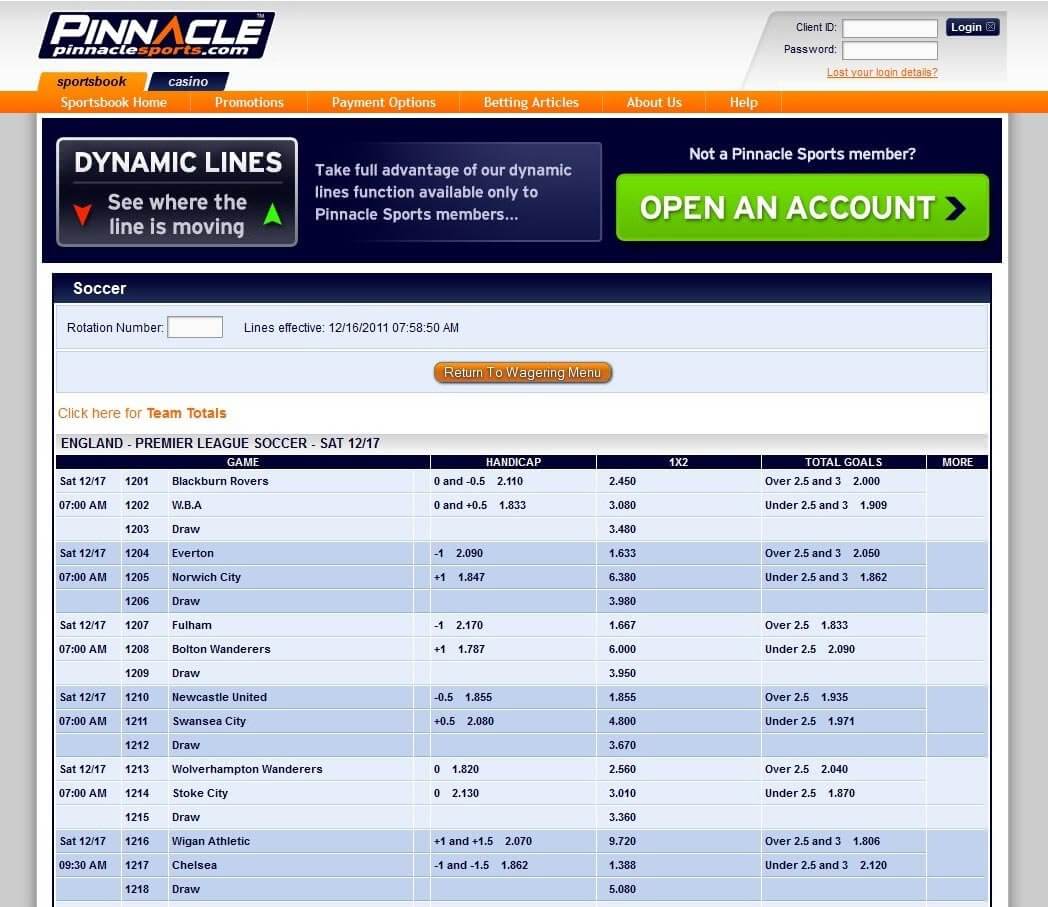Click the Open An Account button

click(x=802, y=207)
